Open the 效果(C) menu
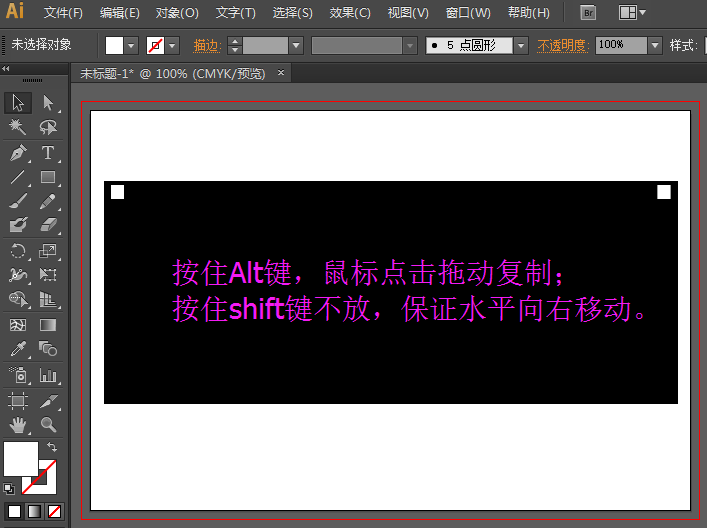Viewport: 707px width, 528px height. click(x=350, y=13)
